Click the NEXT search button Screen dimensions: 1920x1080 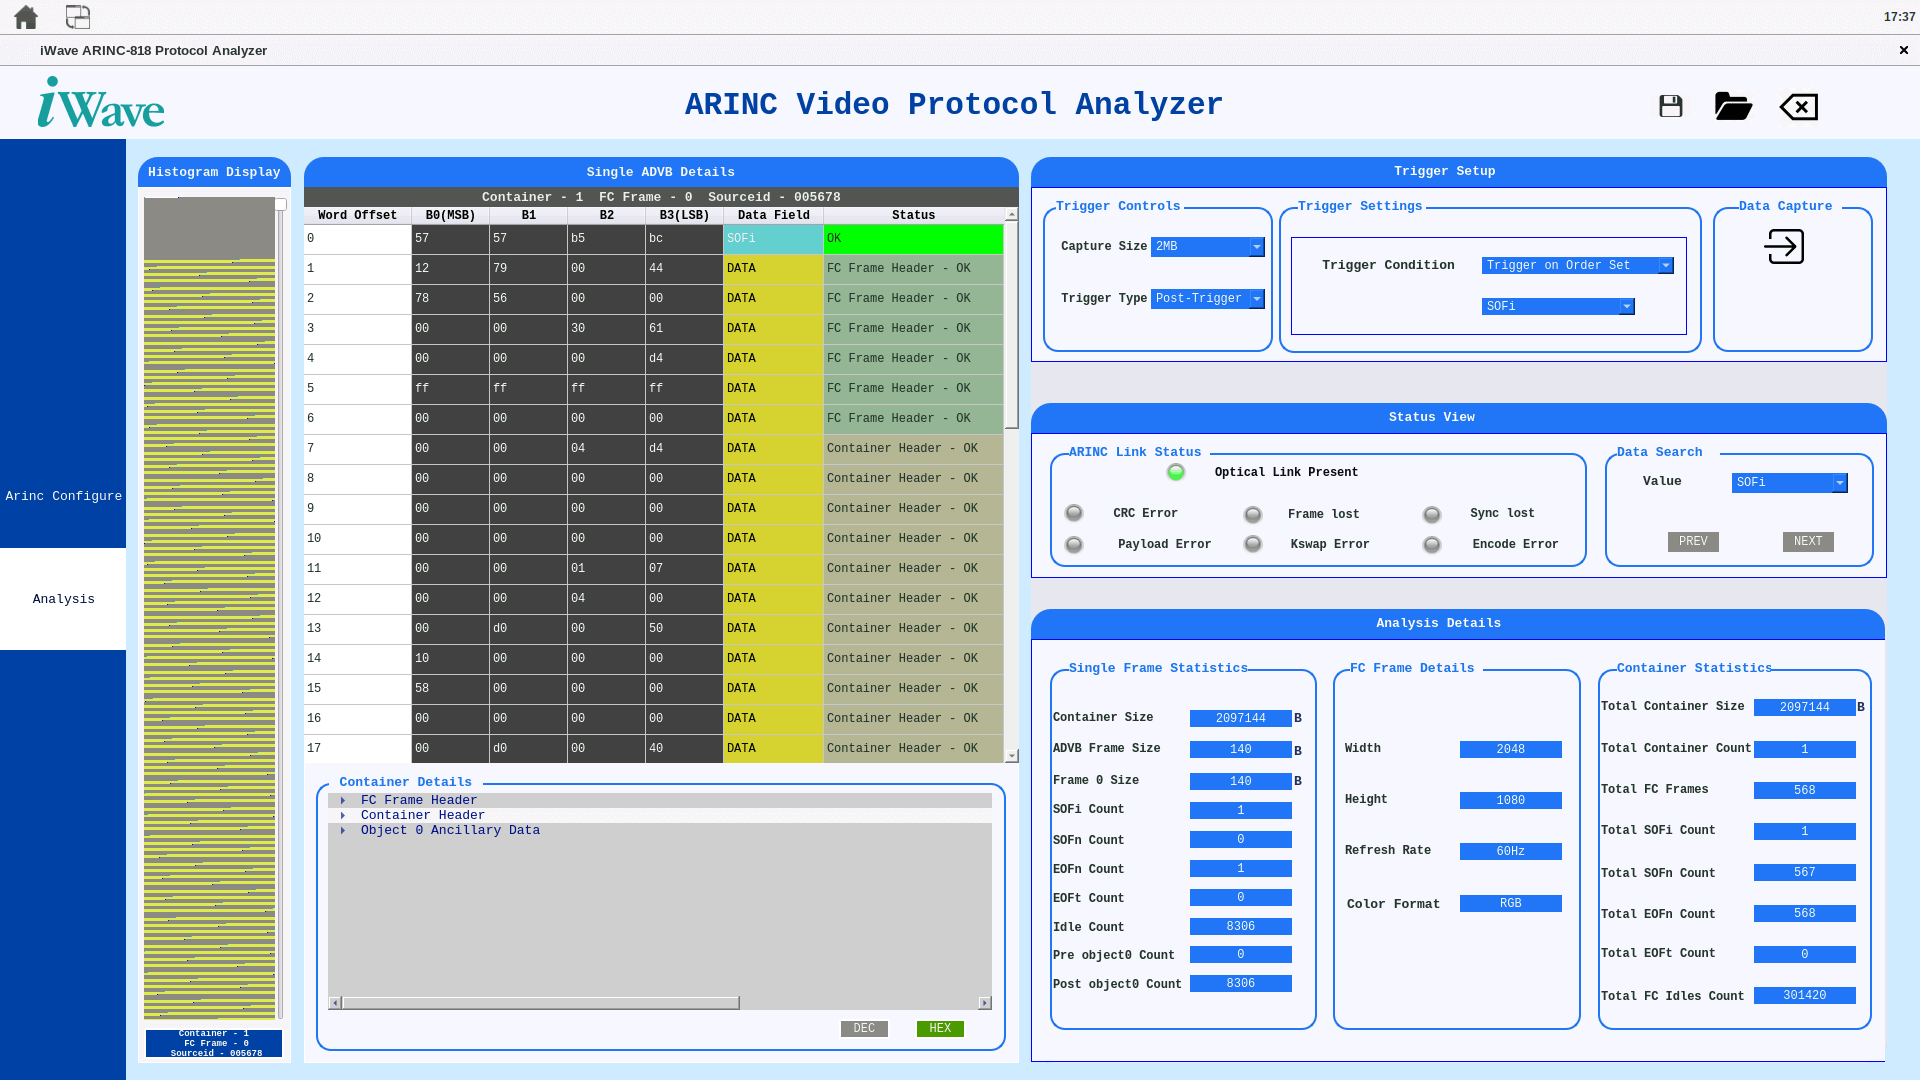pos(1808,542)
